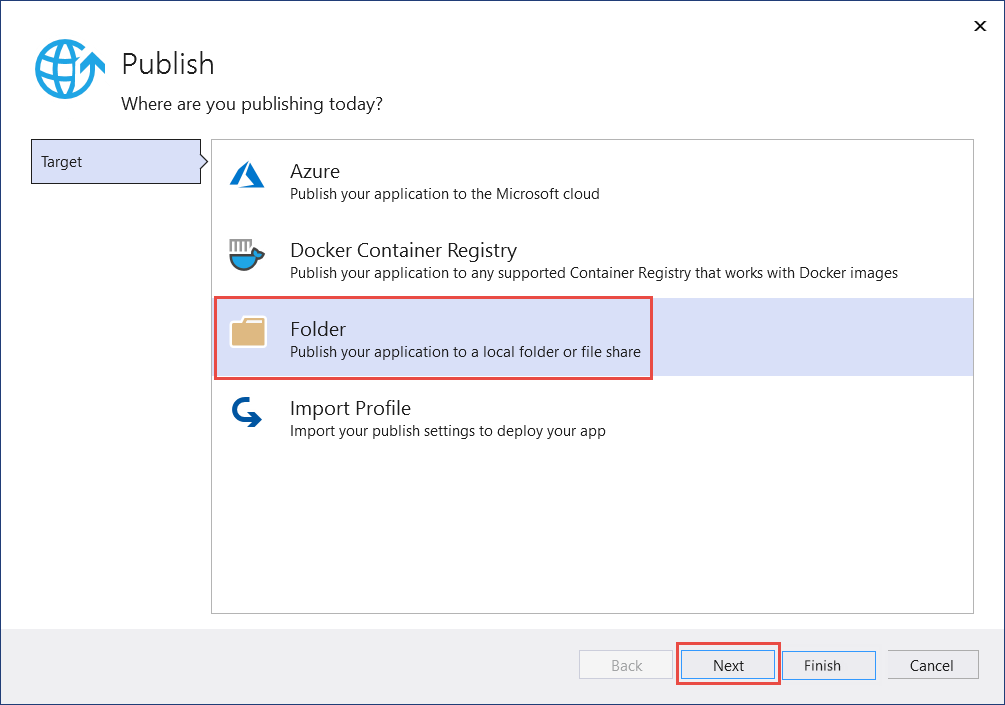Click the Next button
The image size is (1005, 705).
727,665
